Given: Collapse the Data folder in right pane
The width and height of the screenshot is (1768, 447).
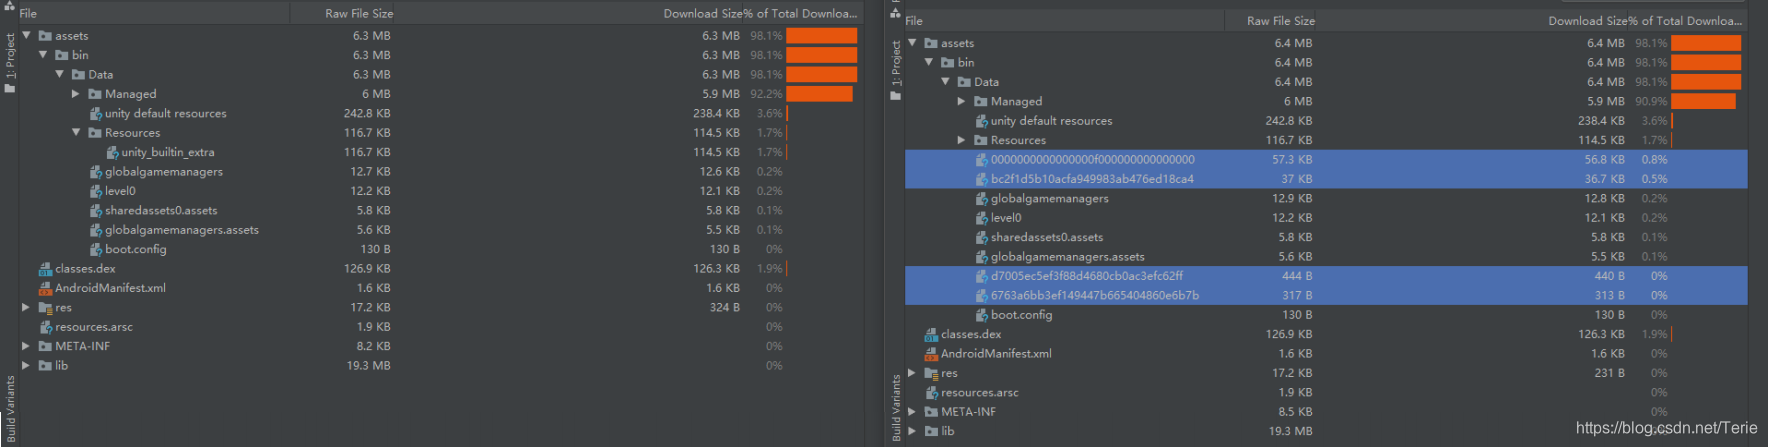Looking at the screenshot, I should tap(945, 82).
